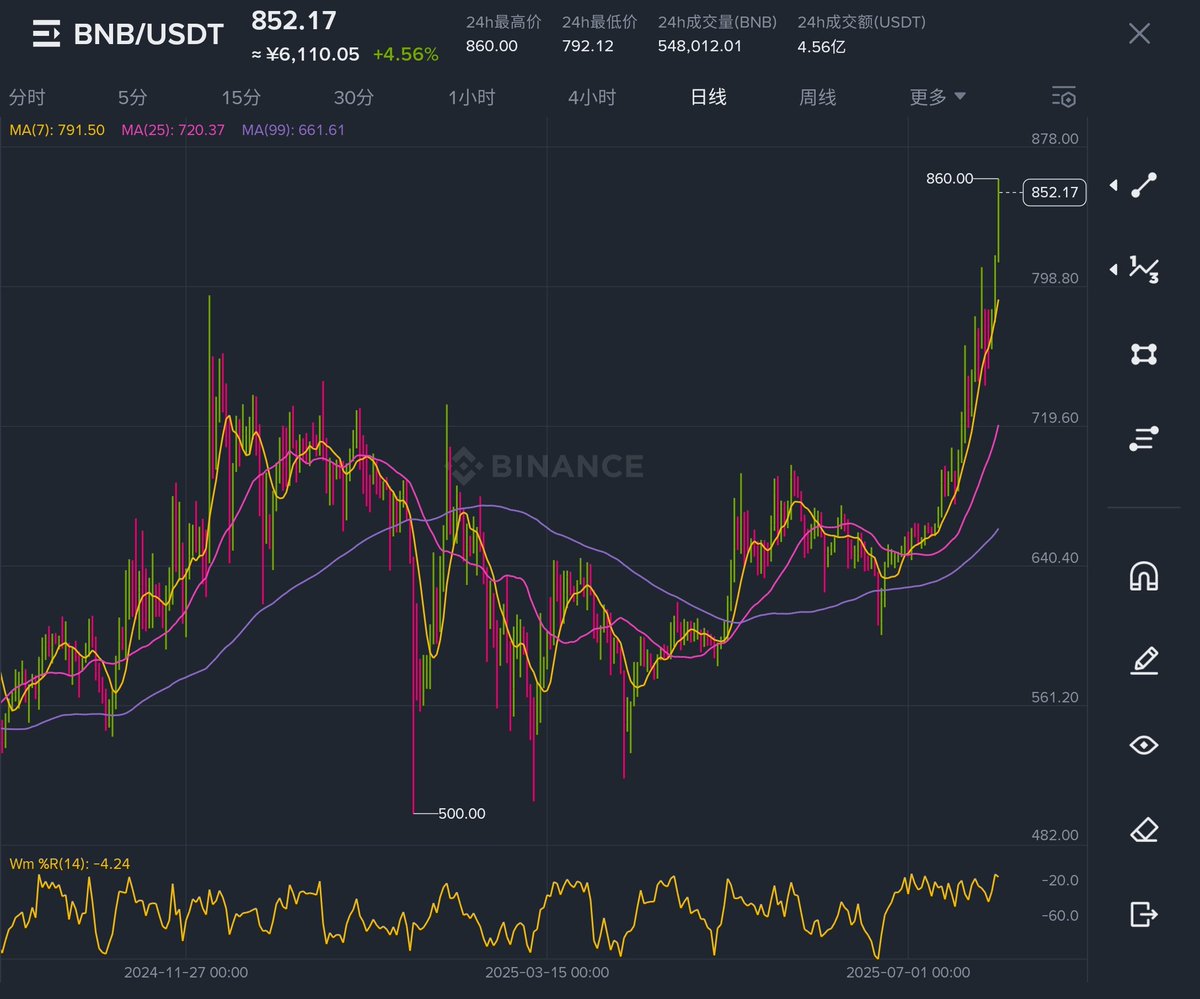Toggle the magnet snap mode
The image size is (1200, 999).
coord(1144,576)
